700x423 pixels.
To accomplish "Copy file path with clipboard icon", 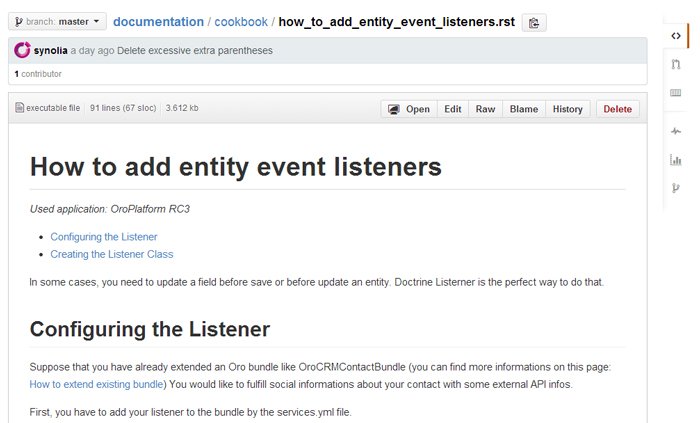I will [534, 22].
